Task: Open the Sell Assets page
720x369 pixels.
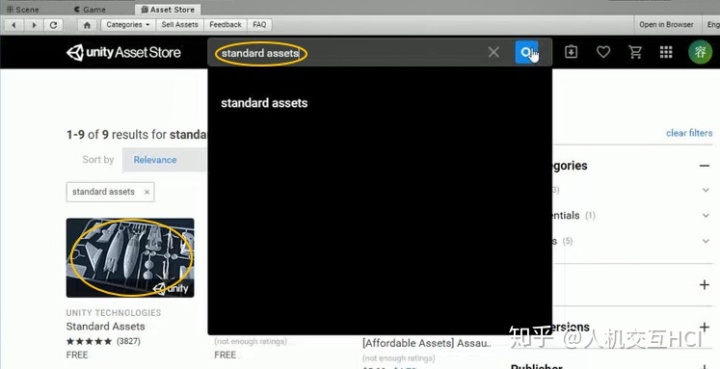Action: pyautogui.click(x=180, y=25)
